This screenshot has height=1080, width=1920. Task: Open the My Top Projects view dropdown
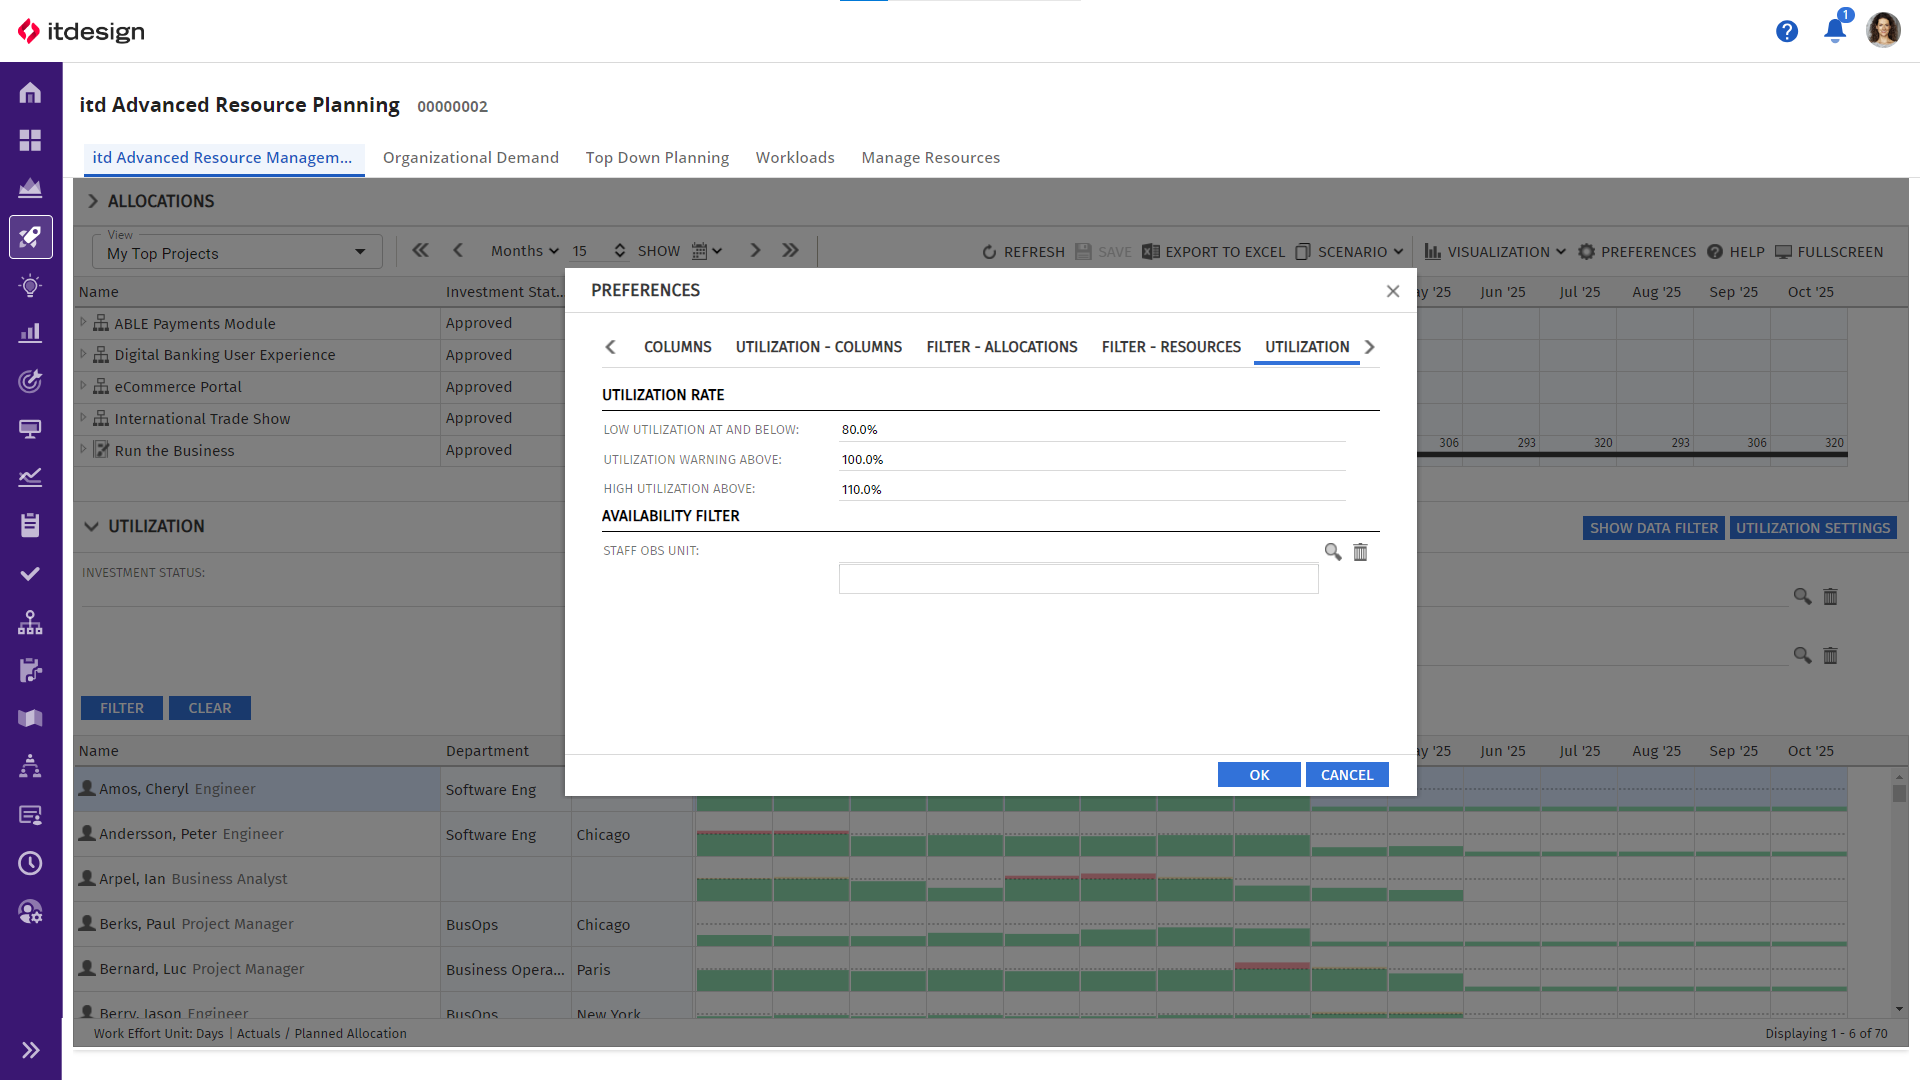[x=237, y=252]
